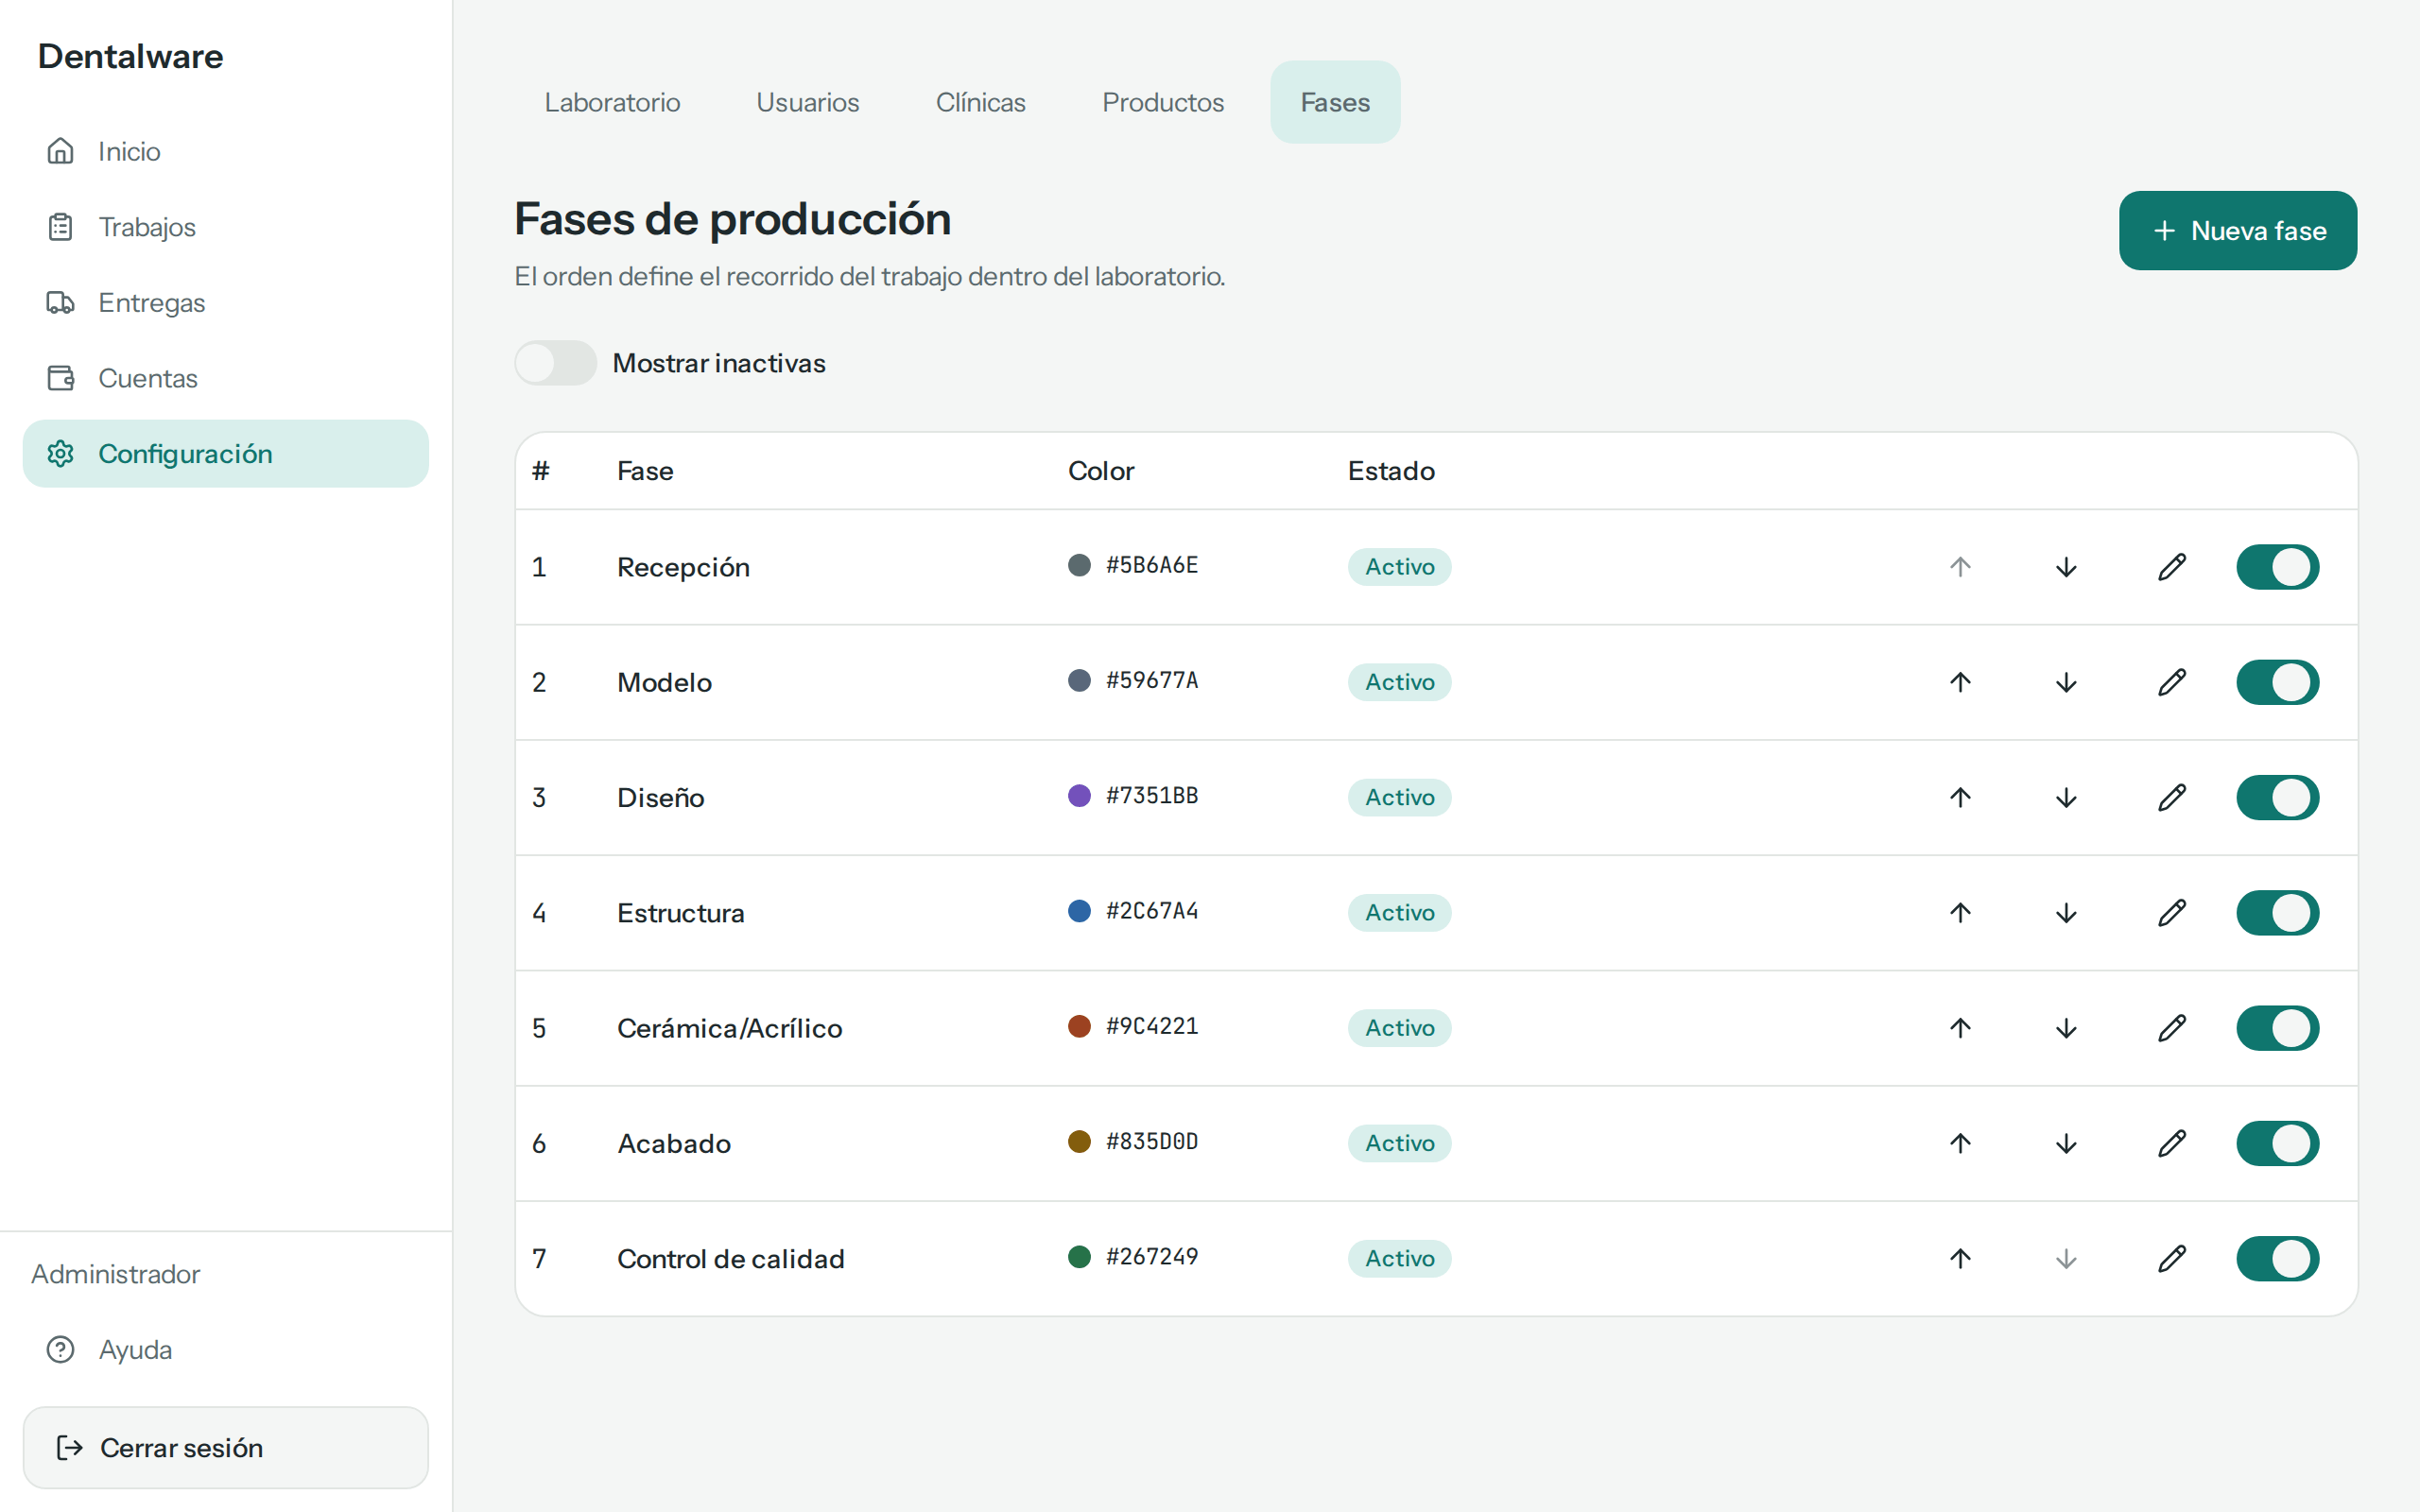Screen dimensions: 2420x1512
Task: Edit the Cerámica/Acrílico phase
Action: [2172, 1028]
